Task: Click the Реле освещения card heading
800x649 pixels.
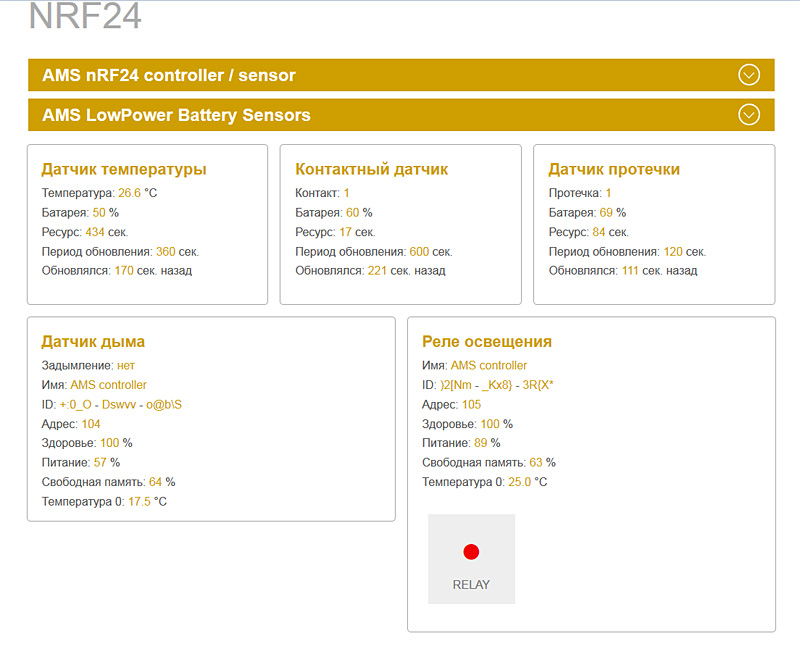Action: point(487,342)
